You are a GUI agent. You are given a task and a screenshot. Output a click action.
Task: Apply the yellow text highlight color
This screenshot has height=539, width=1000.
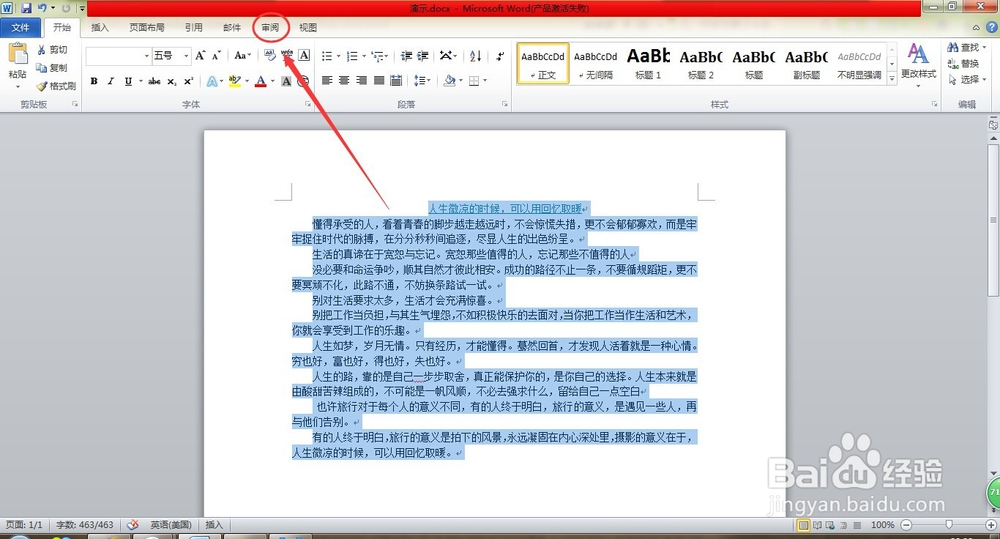tap(233, 81)
